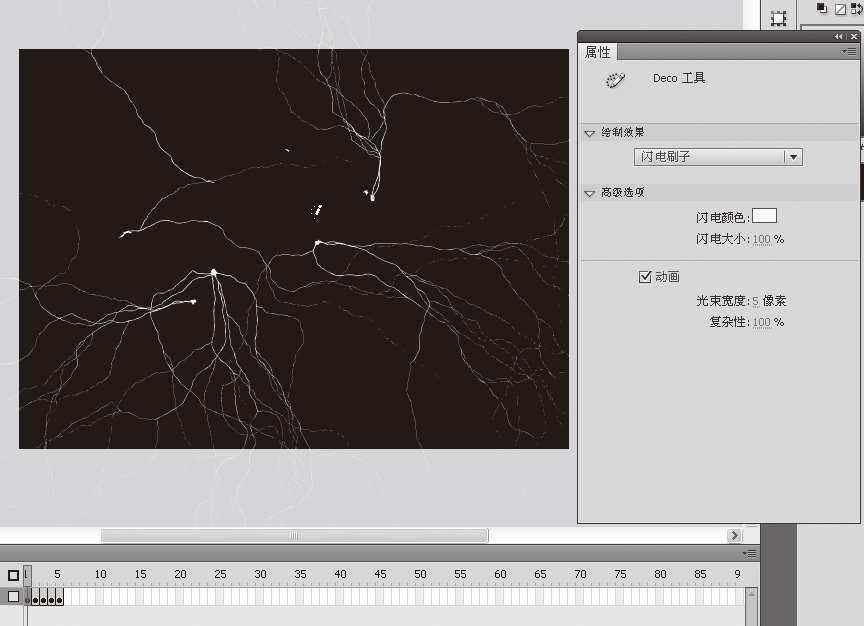Click frame number 10 on timeline ruler
This screenshot has width=864, height=626.
(100, 574)
